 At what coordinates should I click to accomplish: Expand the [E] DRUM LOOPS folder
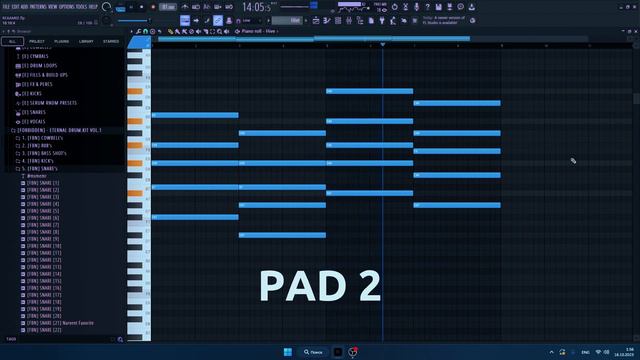[39, 66]
